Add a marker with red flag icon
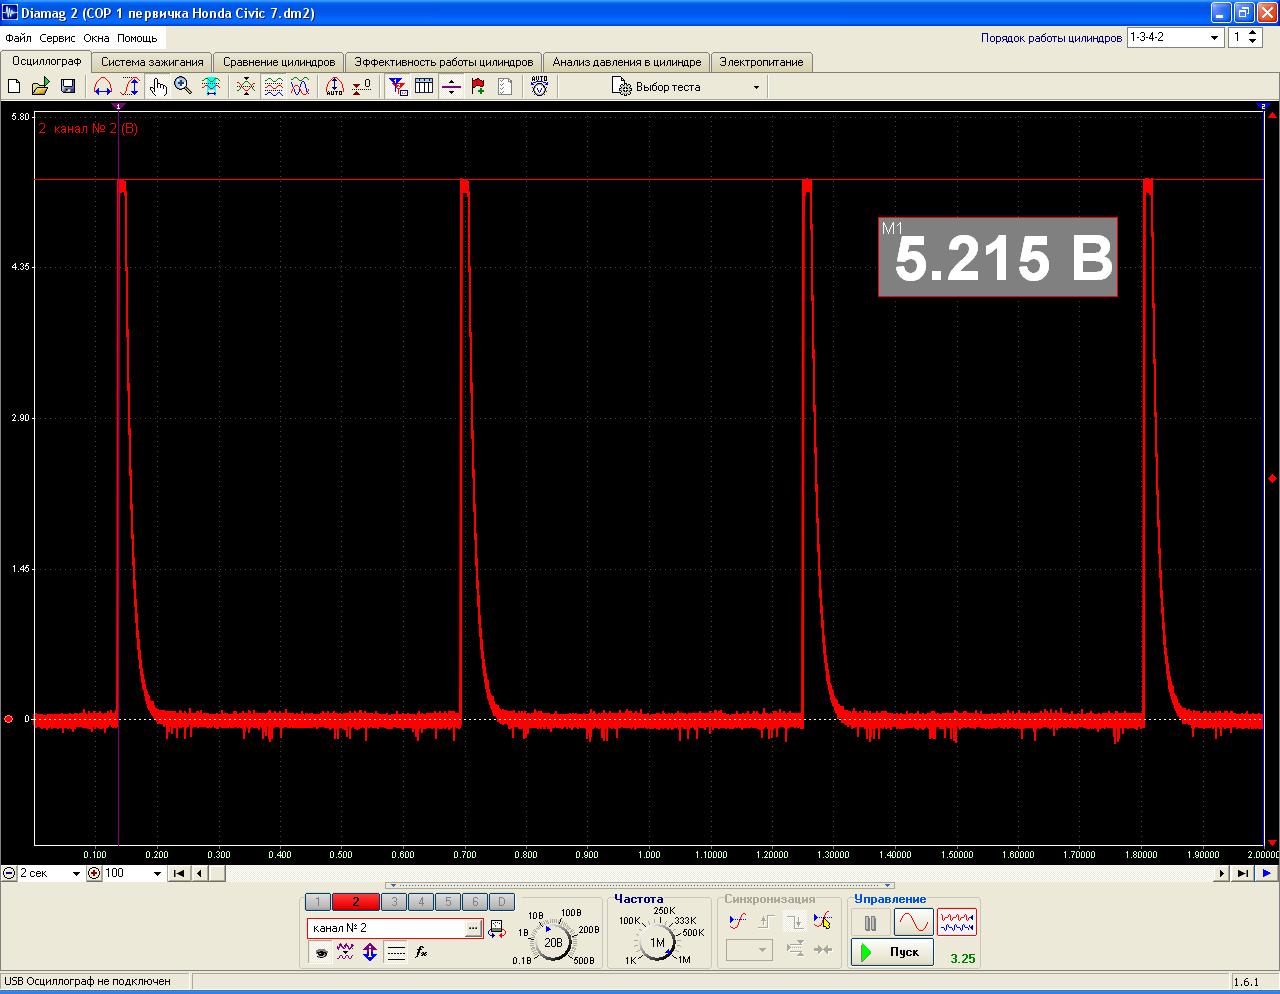This screenshot has width=1280, height=994. (478, 87)
